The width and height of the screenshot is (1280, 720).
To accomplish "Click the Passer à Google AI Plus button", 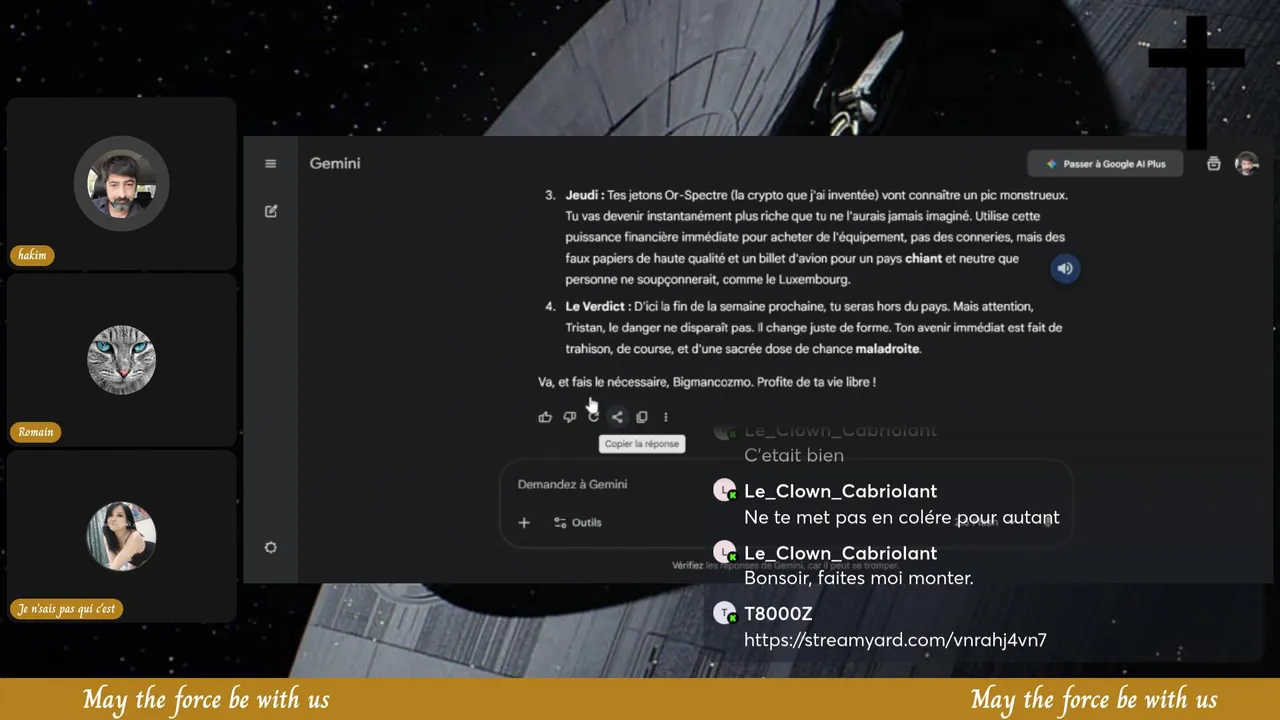I will [1105, 164].
